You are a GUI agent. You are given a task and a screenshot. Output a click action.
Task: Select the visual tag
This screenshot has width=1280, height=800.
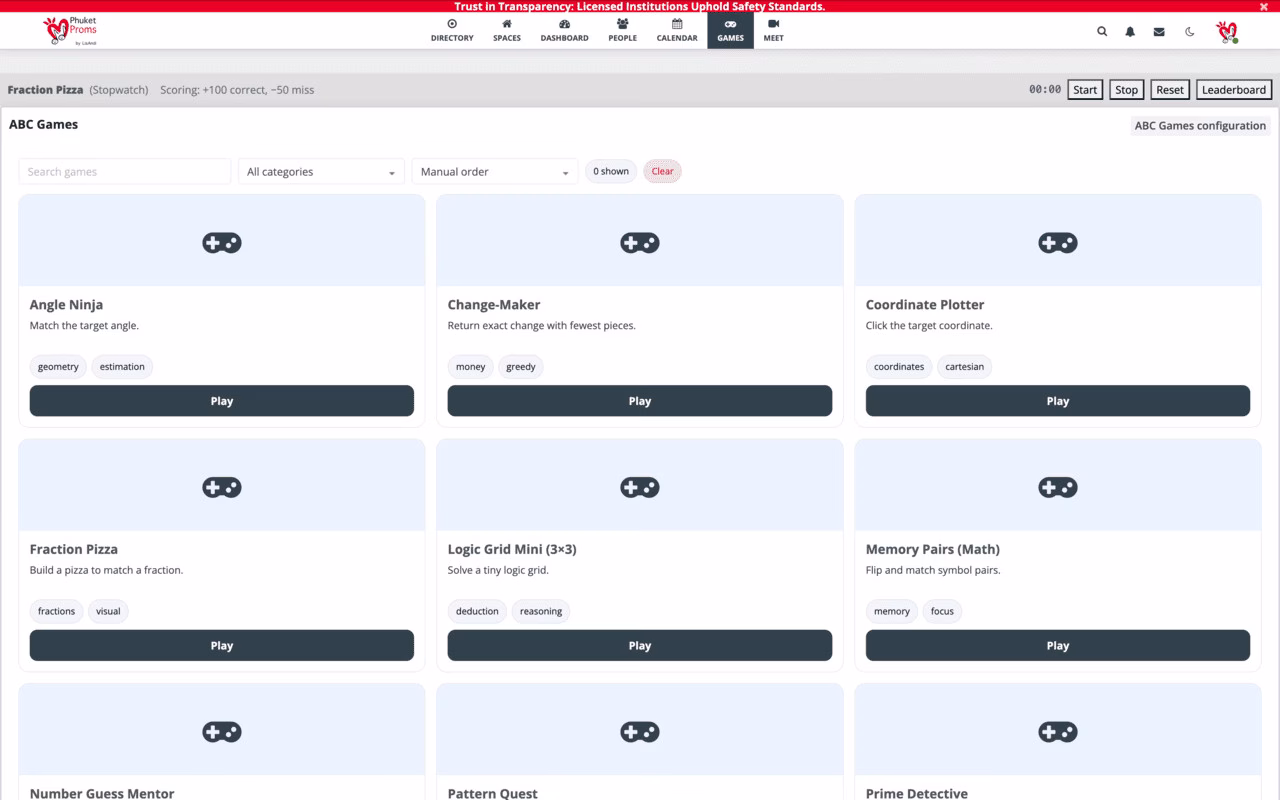click(108, 611)
